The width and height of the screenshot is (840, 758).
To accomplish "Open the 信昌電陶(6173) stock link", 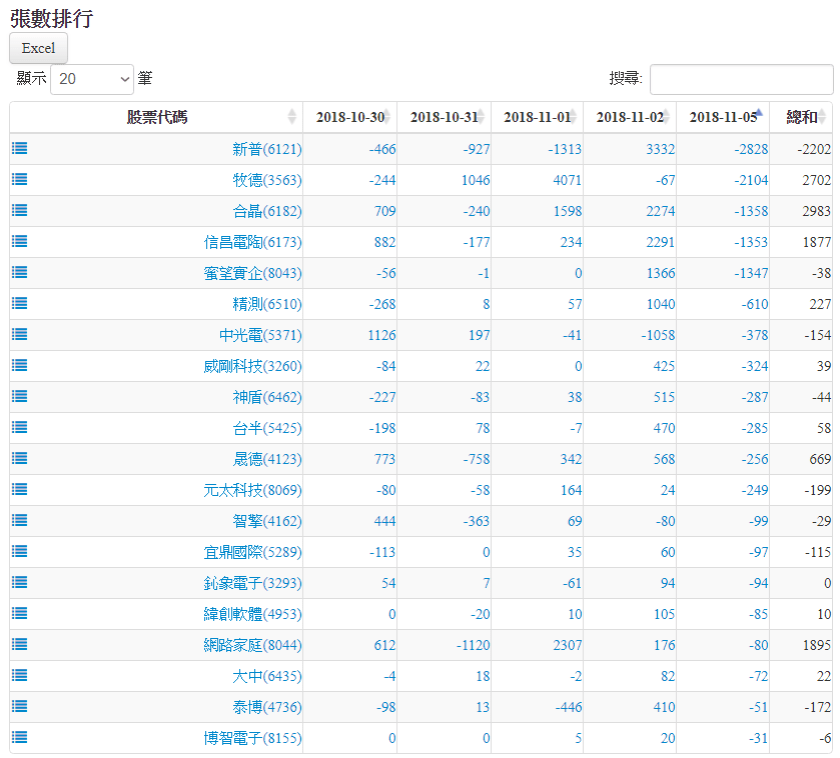I will point(252,242).
